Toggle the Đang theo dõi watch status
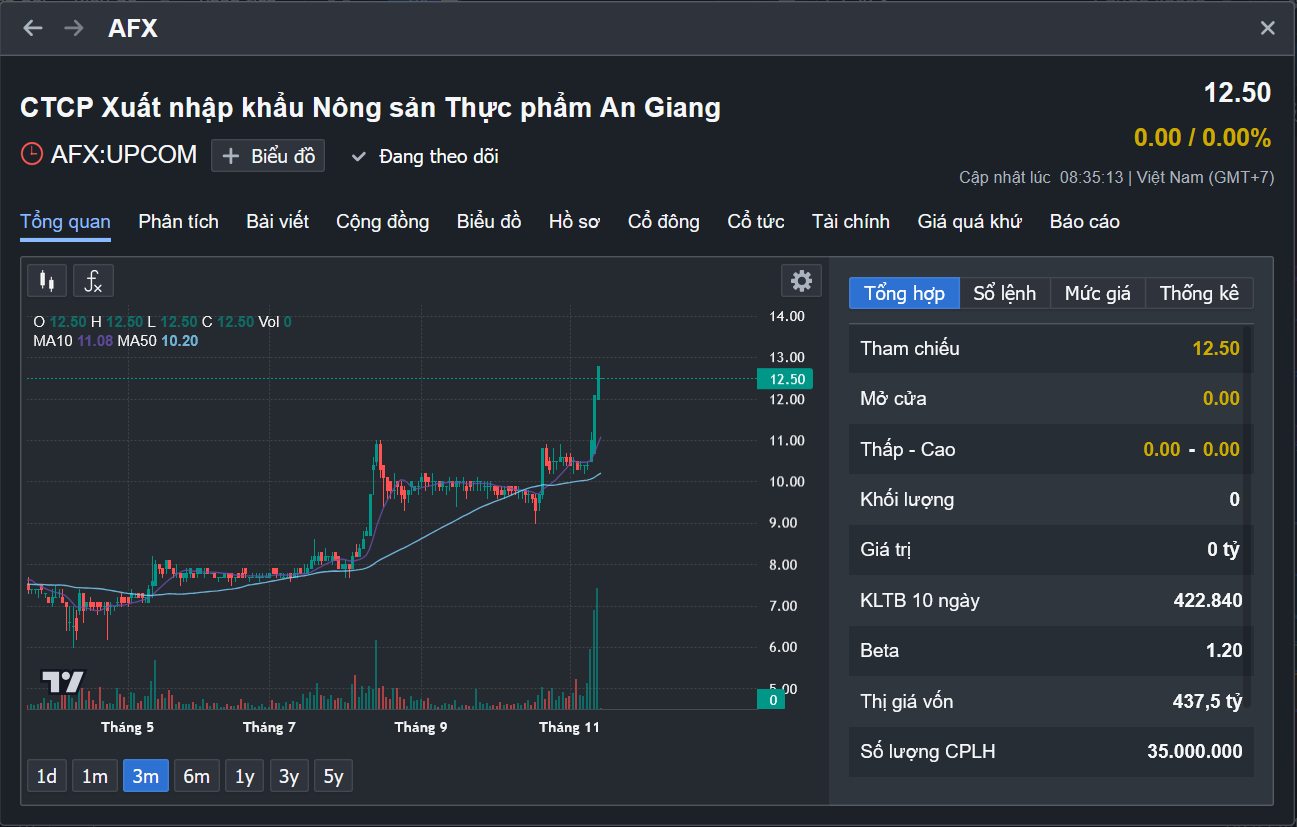This screenshot has width=1297, height=827. [x=425, y=156]
